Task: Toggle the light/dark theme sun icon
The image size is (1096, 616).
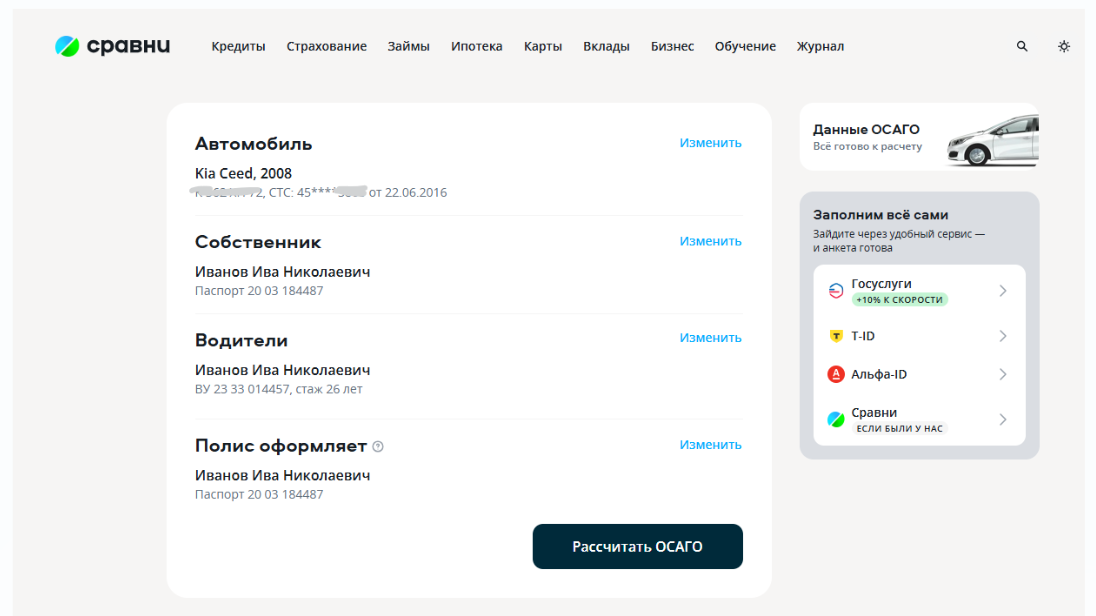Action: (x=1064, y=46)
